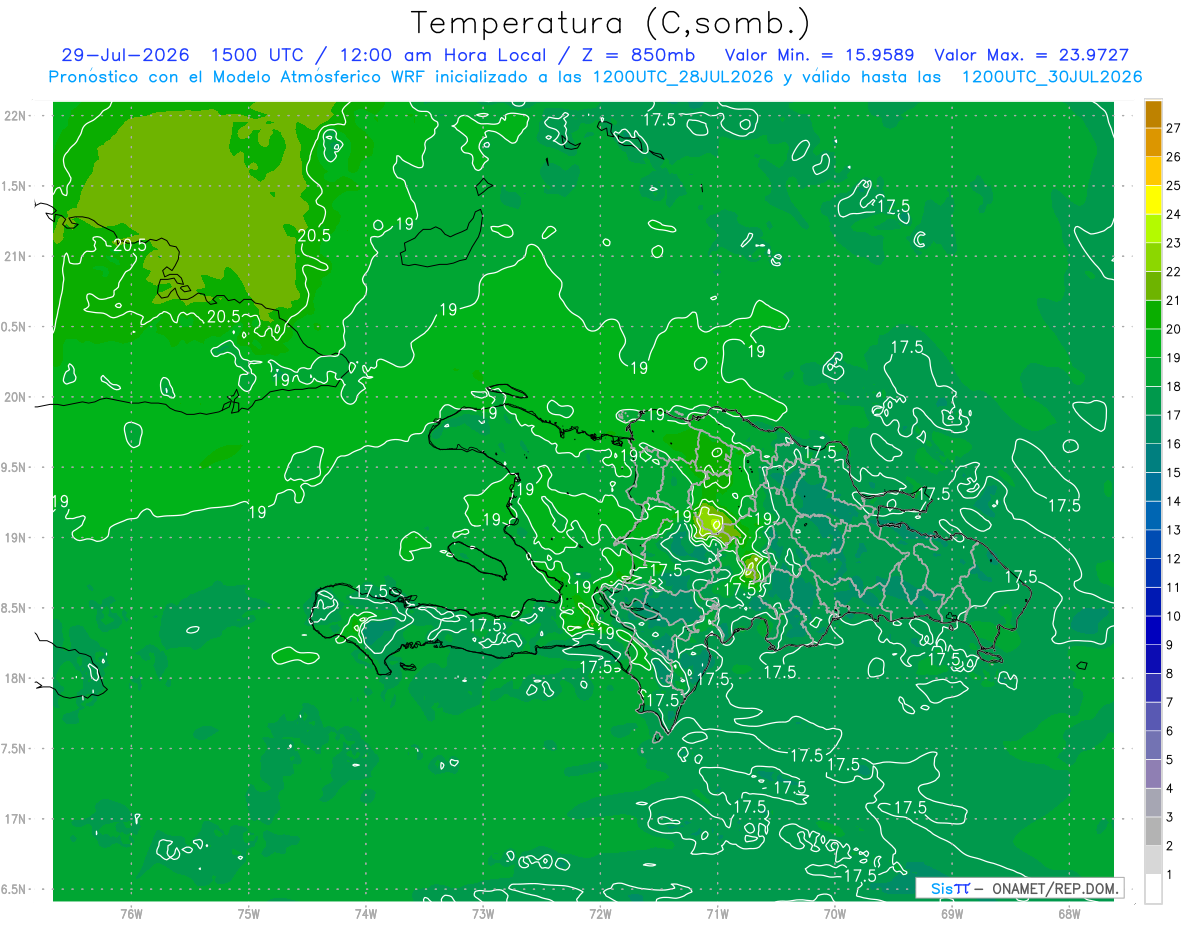Click the '21N' latitude axis label

14,256
